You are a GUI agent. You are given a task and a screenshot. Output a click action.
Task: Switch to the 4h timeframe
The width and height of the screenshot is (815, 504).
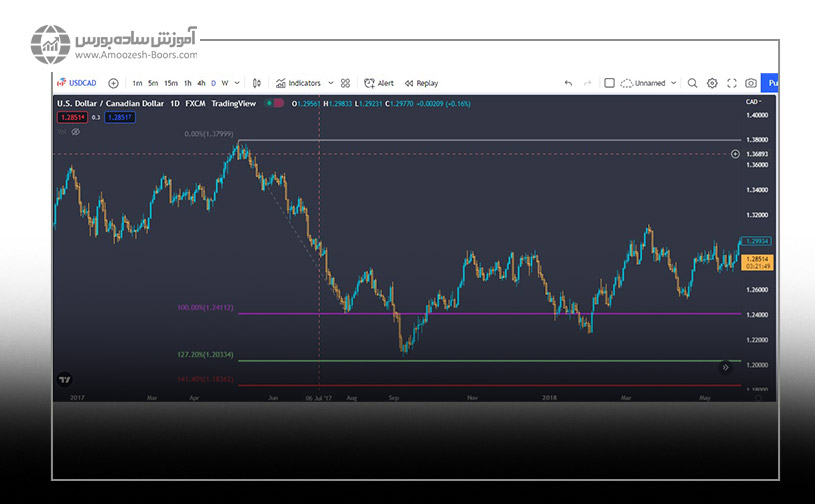click(201, 84)
